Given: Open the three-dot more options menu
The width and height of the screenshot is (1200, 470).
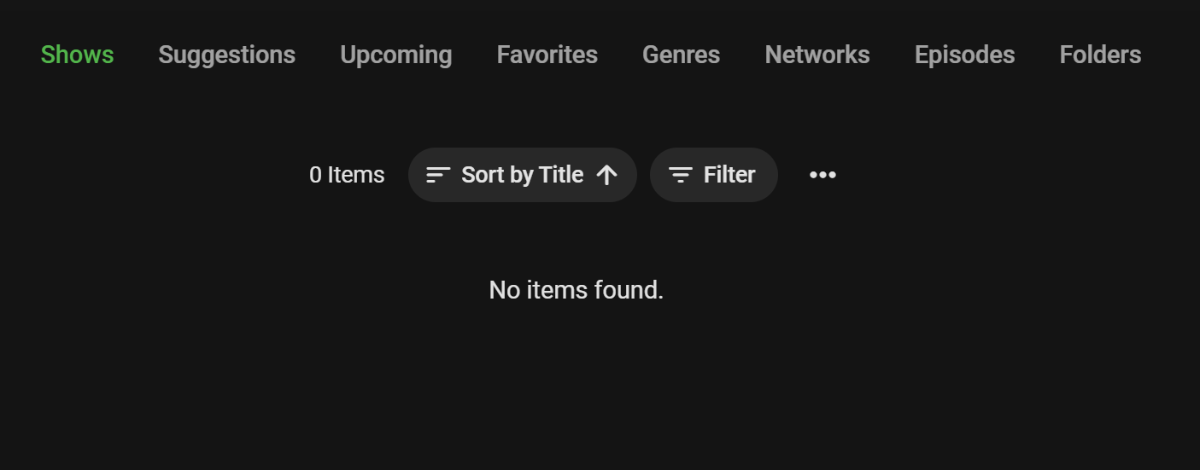Looking at the screenshot, I should click(822, 175).
